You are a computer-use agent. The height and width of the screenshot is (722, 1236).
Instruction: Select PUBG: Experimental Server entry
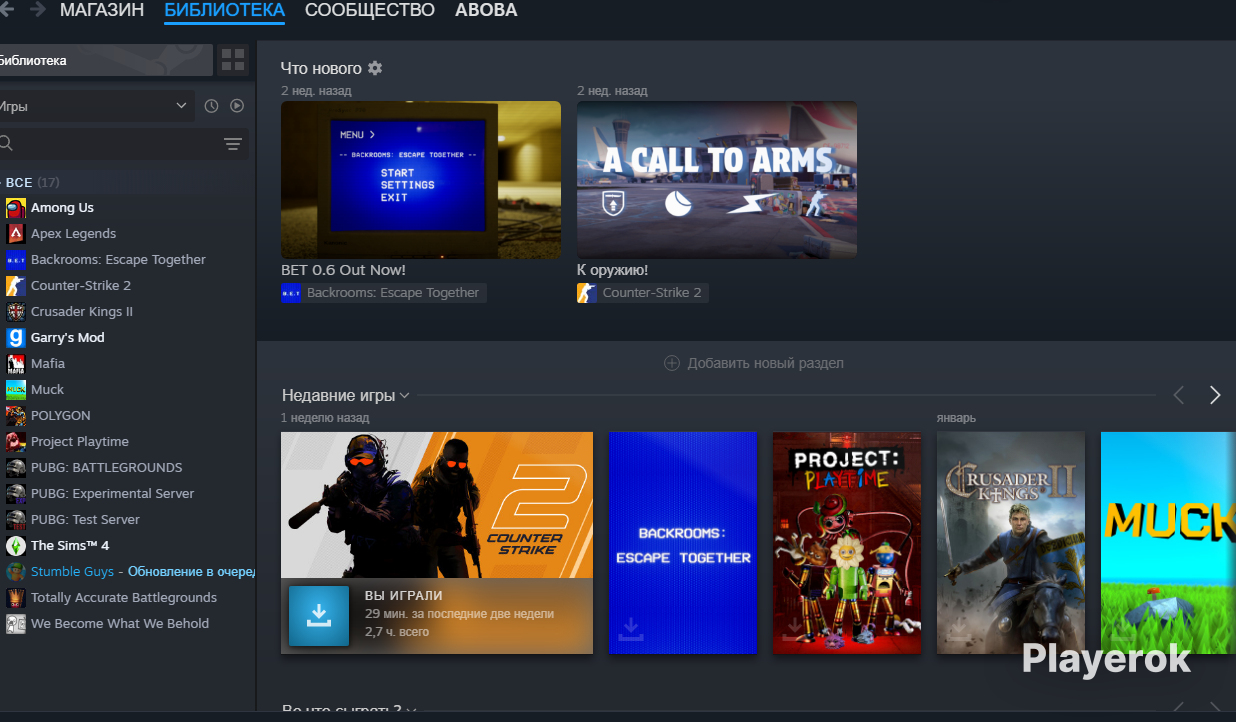tap(112, 494)
